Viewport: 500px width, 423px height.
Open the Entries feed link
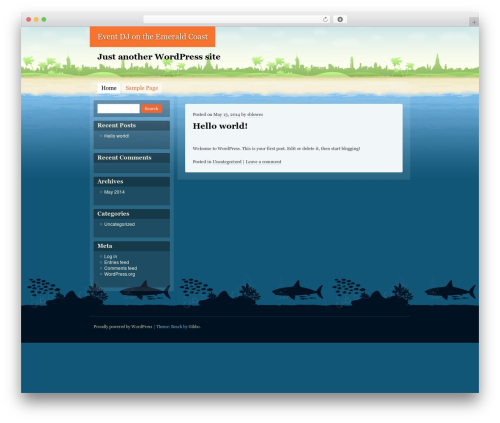point(116,262)
